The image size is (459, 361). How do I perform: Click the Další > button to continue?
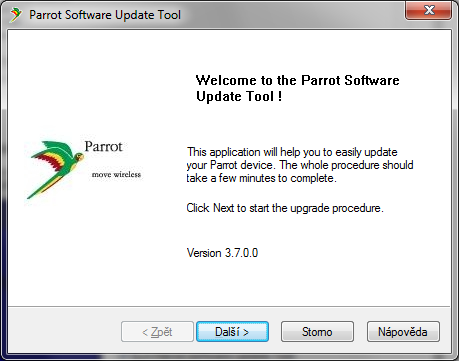232,331
